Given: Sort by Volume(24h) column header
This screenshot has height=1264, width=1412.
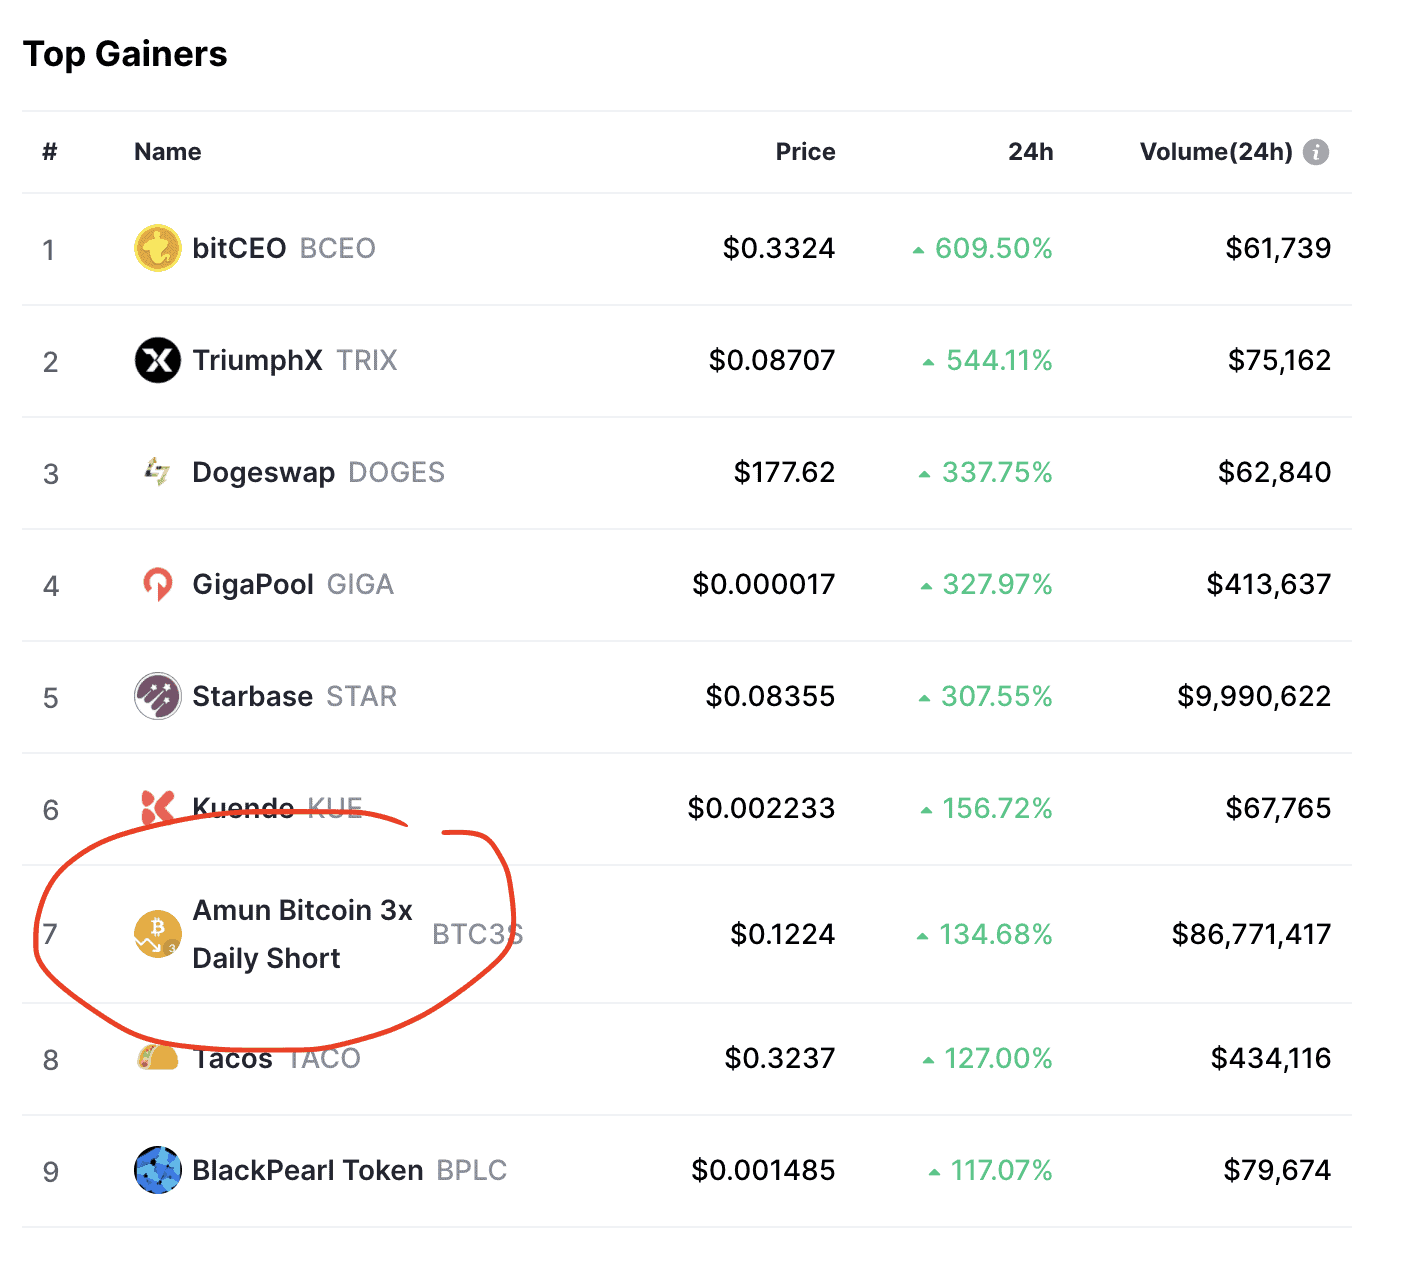Looking at the screenshot, I should [1216, 152].
